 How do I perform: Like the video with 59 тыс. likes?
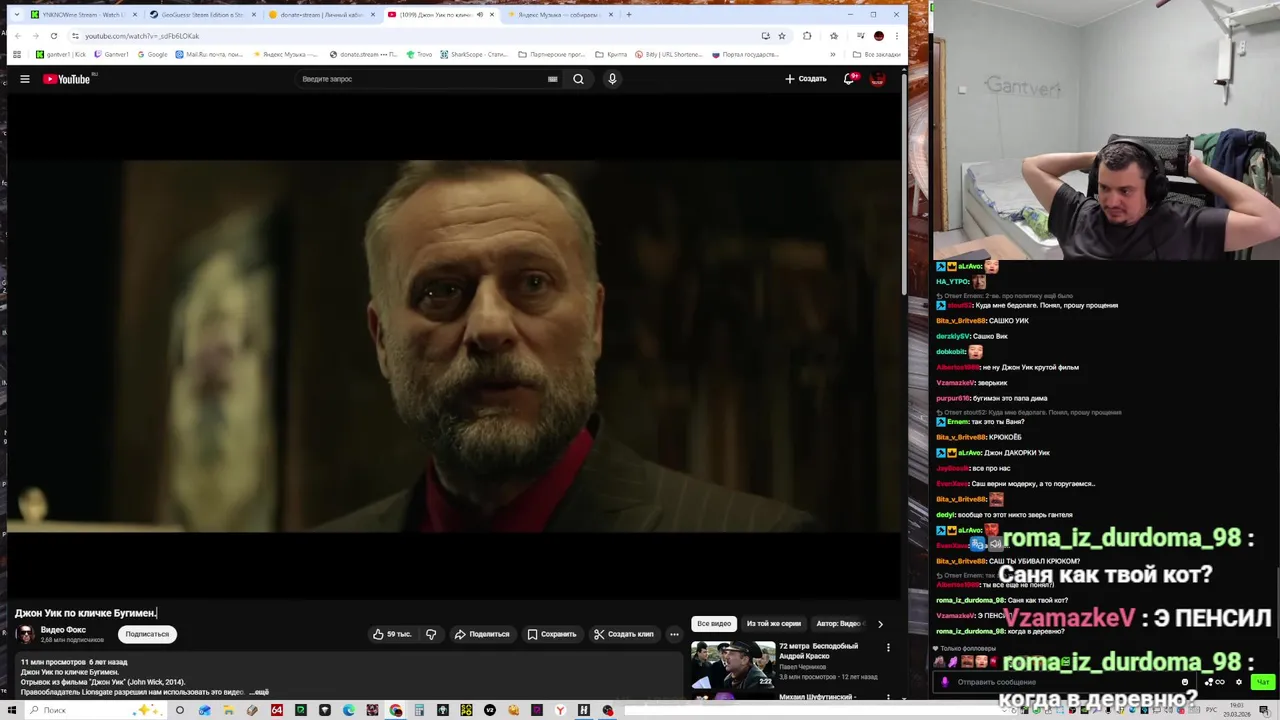click(392, 634)
